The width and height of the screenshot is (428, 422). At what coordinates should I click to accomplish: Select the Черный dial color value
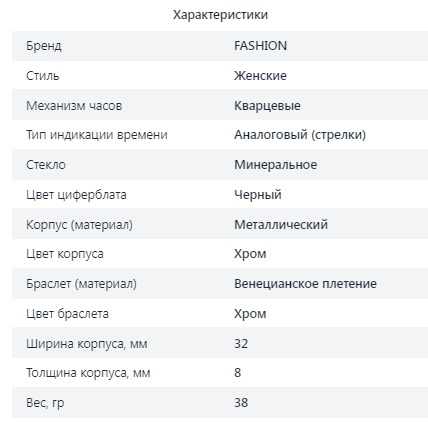click(x=258, y=195)
